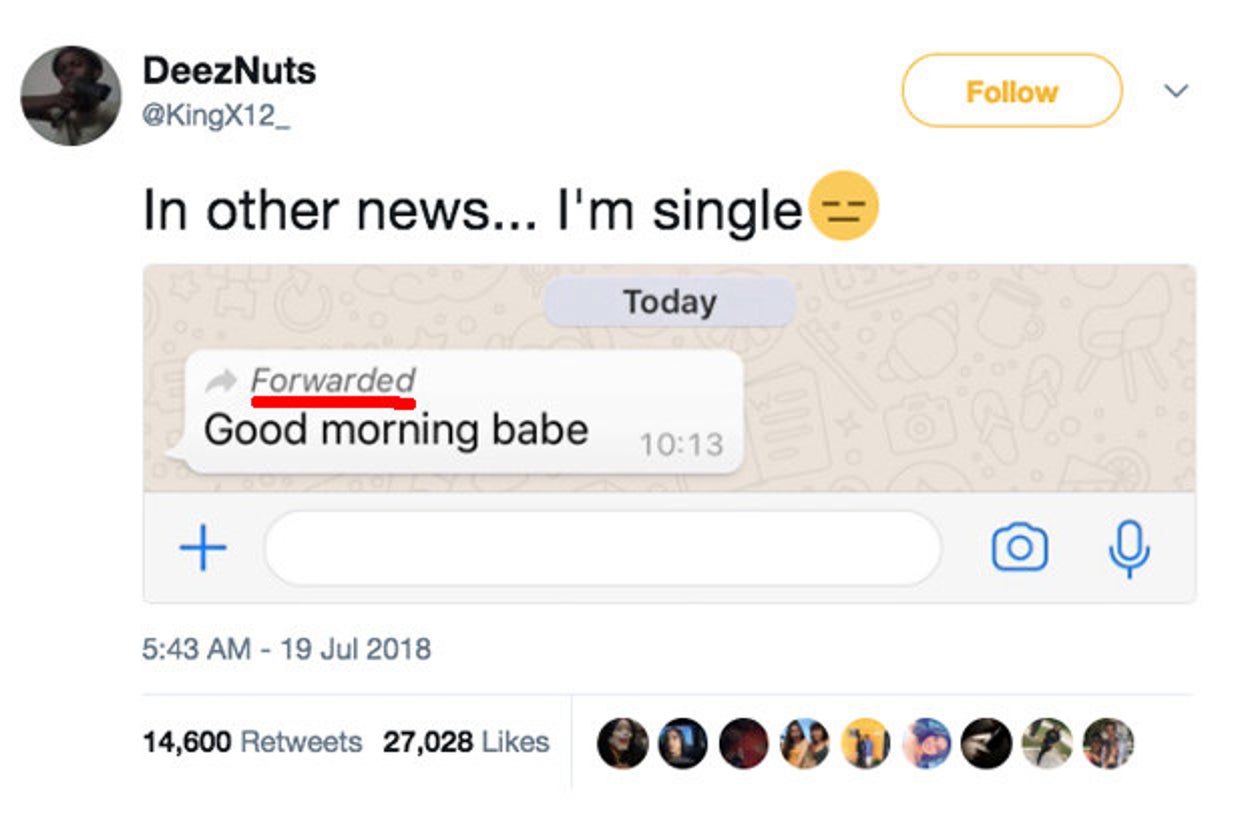Tap the microphone voice message icon
The width and height of the screenshot is (1250, 830).
[1130, 548]
